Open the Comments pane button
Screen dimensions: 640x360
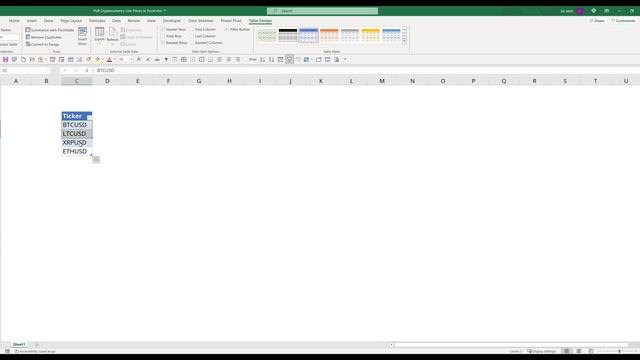tap(623, 20)
